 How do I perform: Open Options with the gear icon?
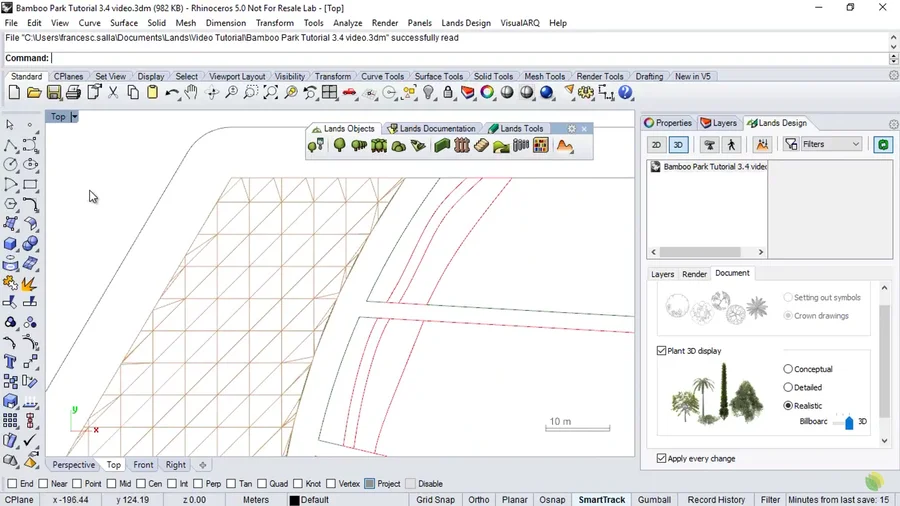click(585, 92)
